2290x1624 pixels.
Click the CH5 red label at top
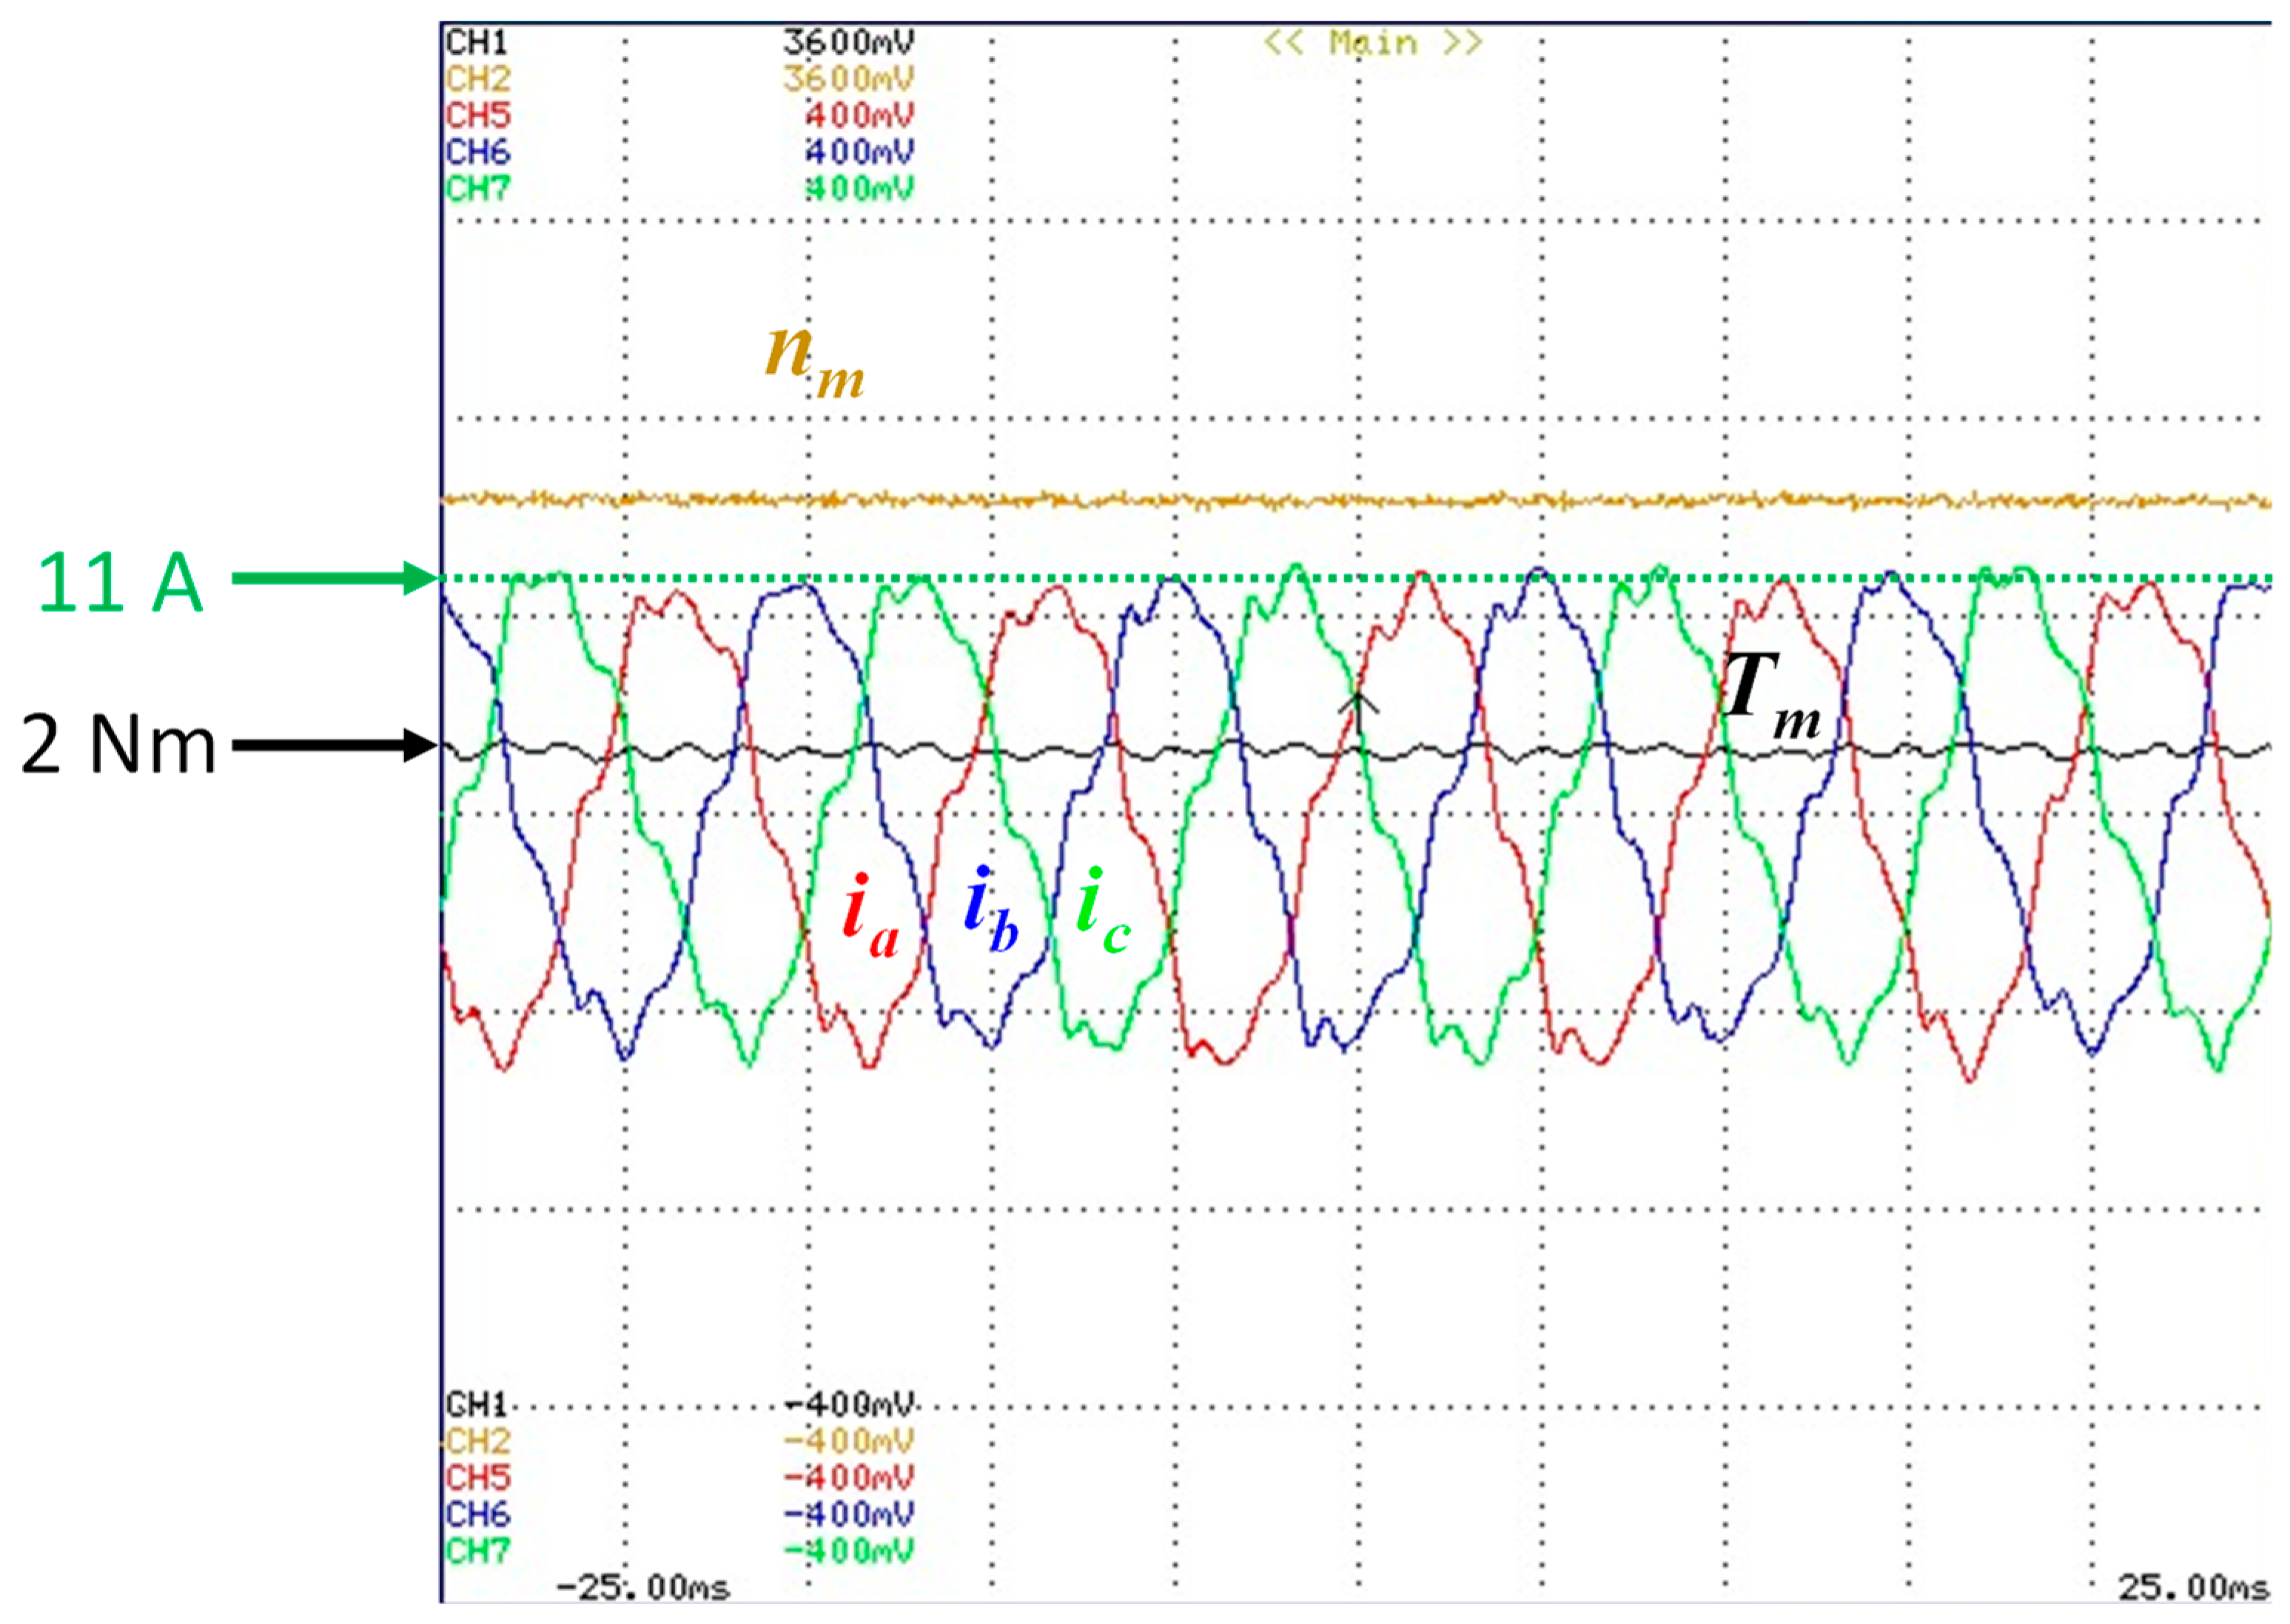point(477,116)
